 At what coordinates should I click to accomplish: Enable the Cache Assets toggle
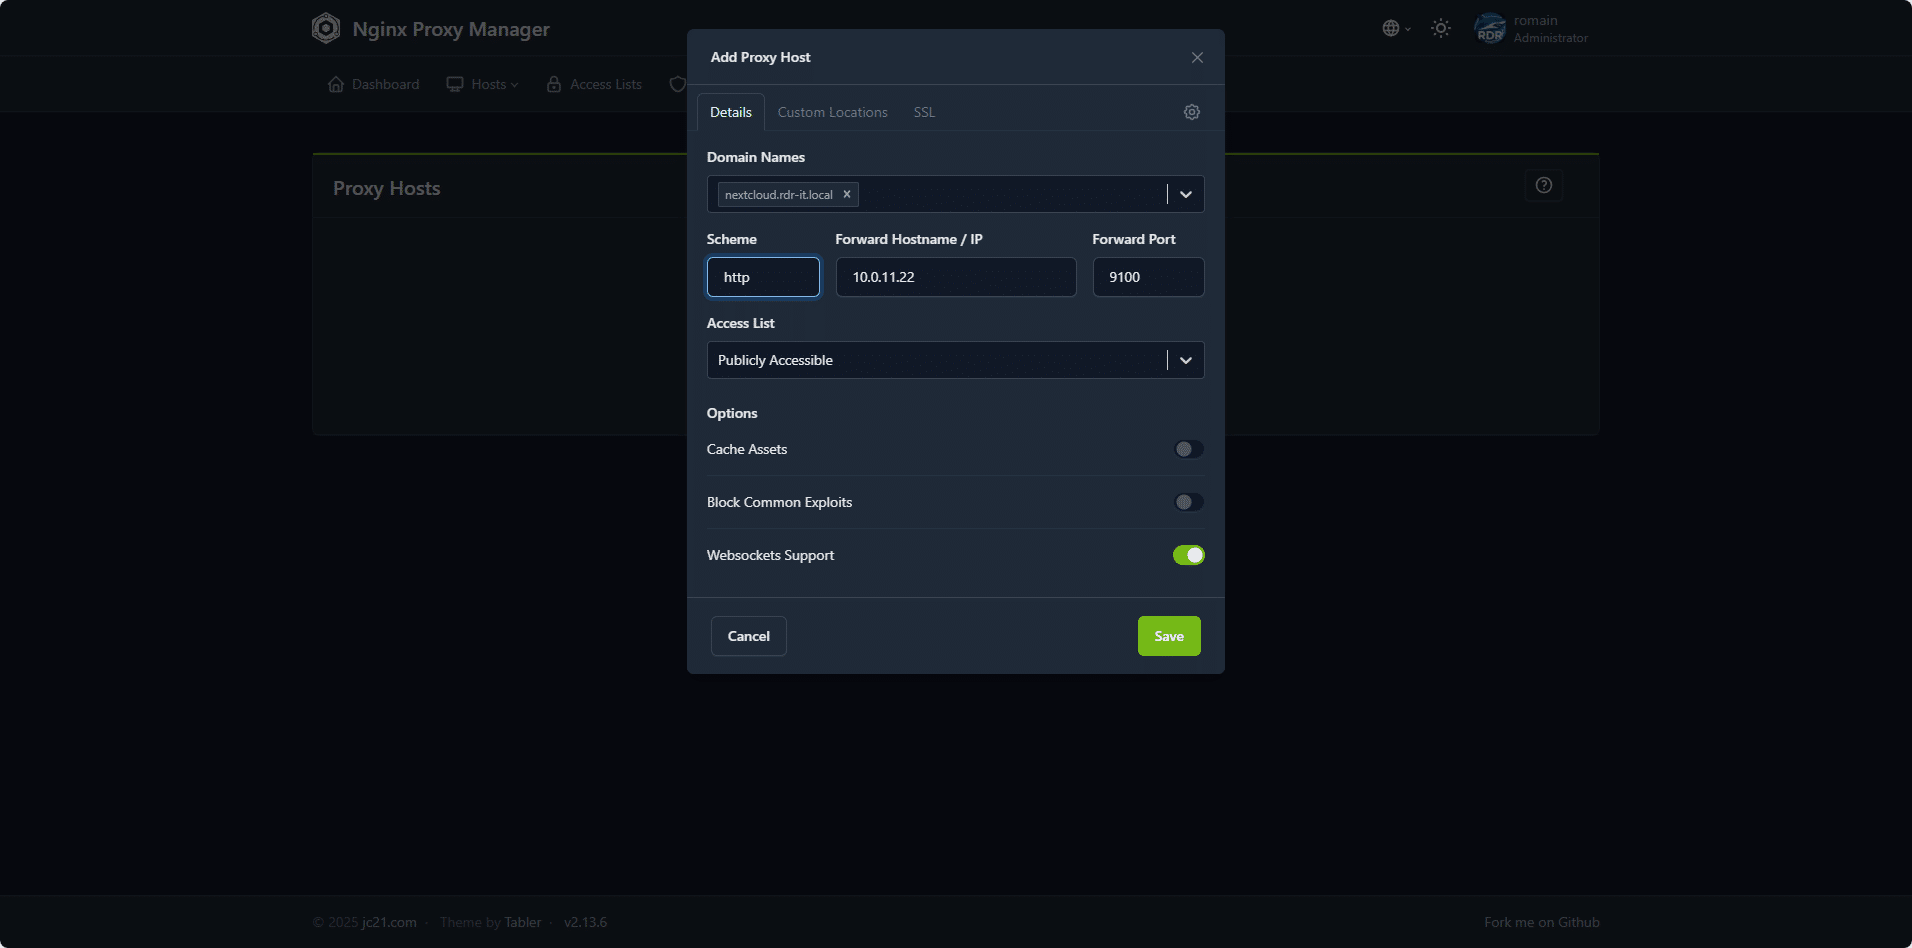click(x=1188, y=449)
